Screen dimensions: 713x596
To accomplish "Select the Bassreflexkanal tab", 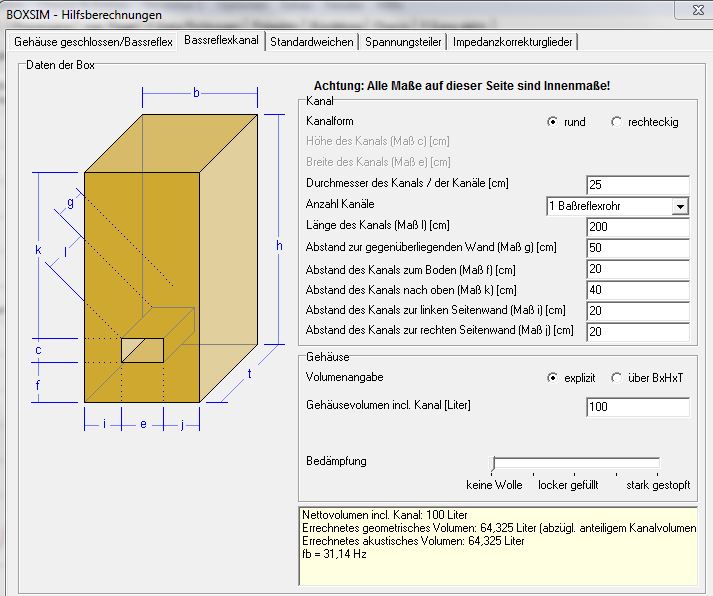I will (x=221, y=41).
